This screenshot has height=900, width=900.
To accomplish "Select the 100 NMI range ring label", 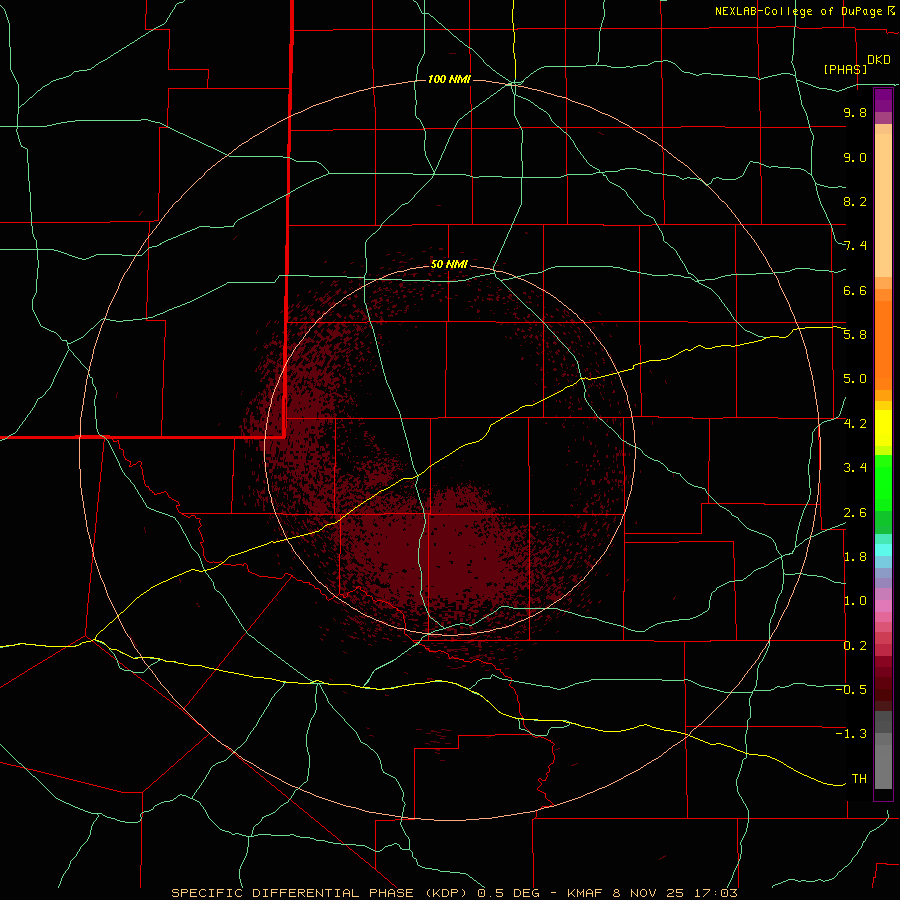I will (x=449, y=79).
